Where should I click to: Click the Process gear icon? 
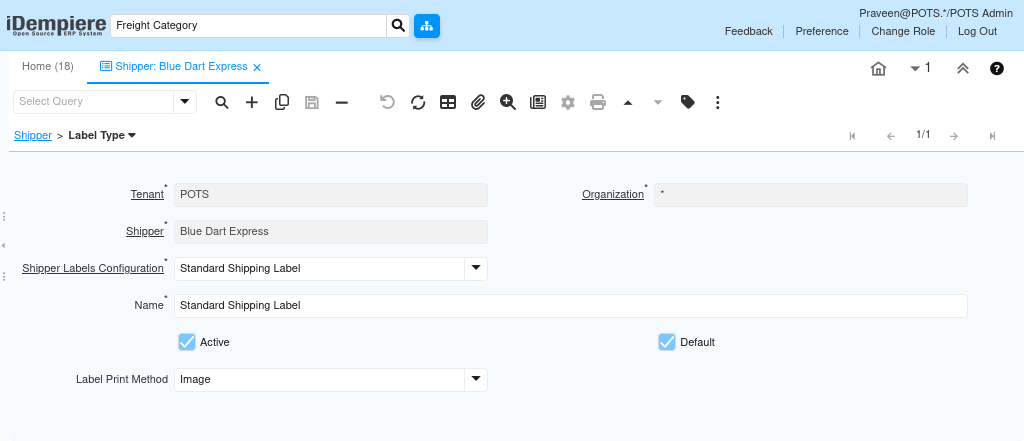[568, 103]
